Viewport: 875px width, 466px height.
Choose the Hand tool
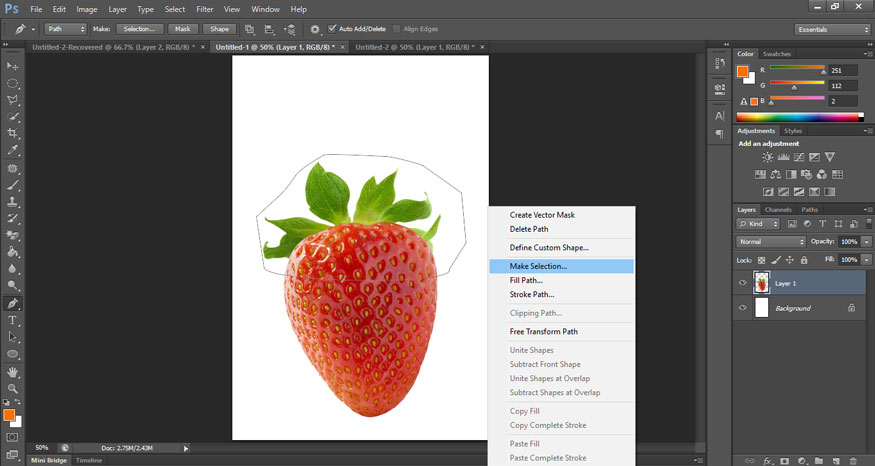coord(13,371)
